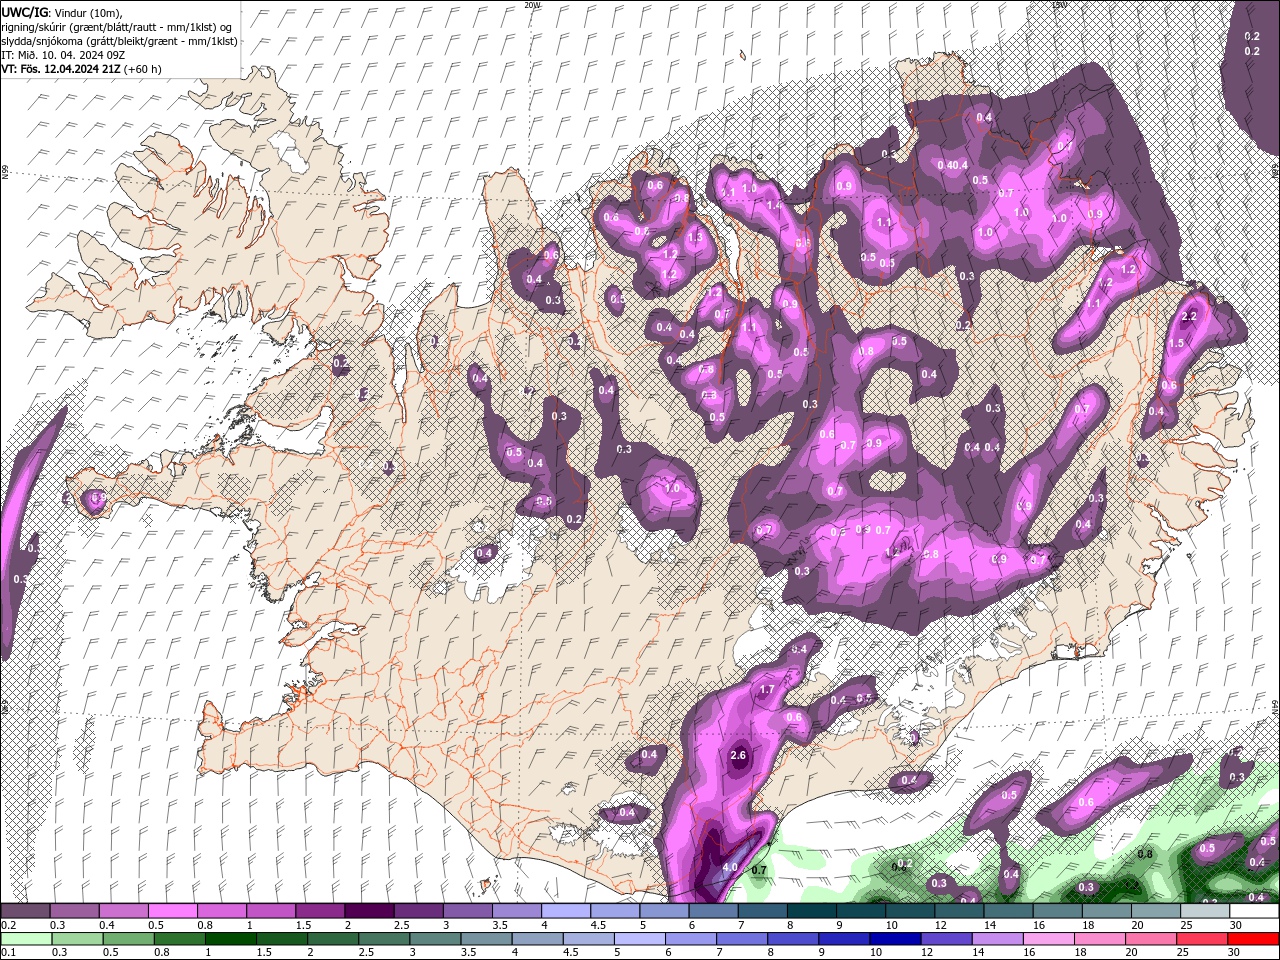Click the '1.7' snowfall value on the map
The width and height of the screenshot is (1280, 960).
(x=768, y=690)
